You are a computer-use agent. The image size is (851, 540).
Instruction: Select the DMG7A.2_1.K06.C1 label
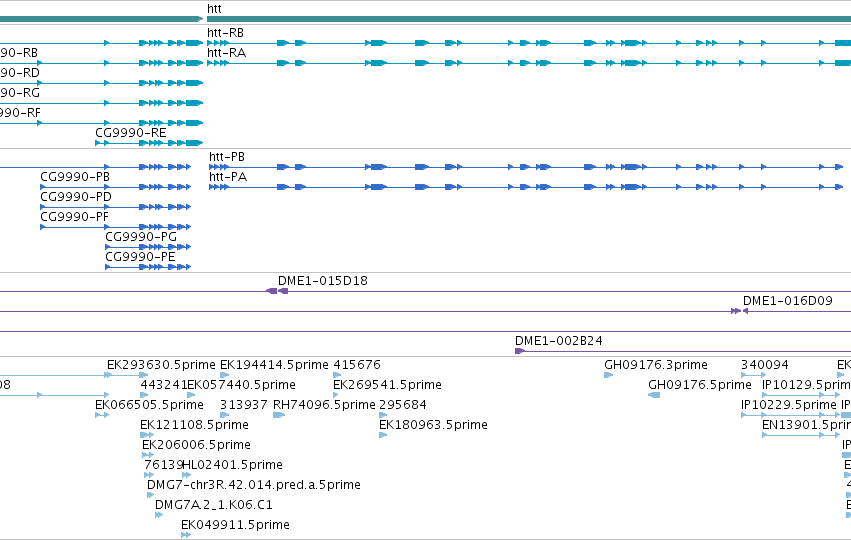pos(214,505)
